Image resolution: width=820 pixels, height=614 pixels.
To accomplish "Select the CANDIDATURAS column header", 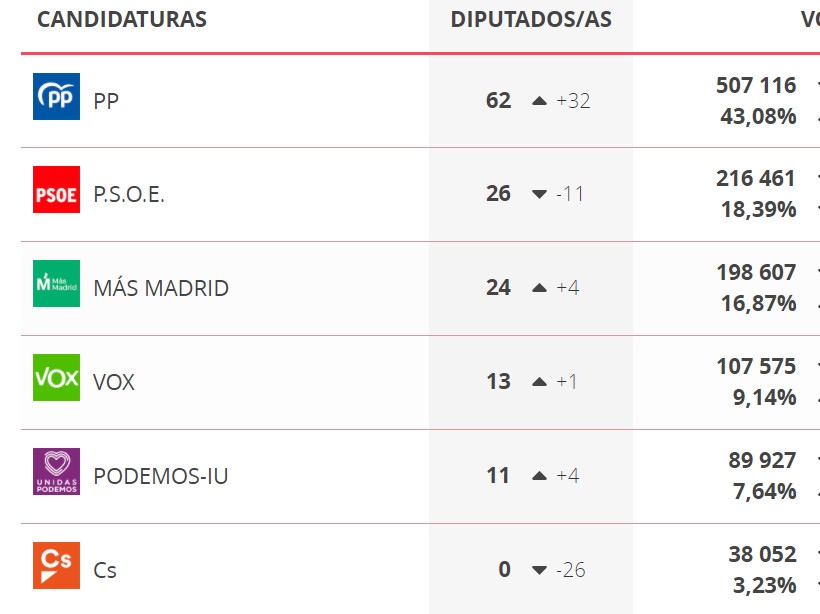I will pyautogui.click(x=122, y=19).
